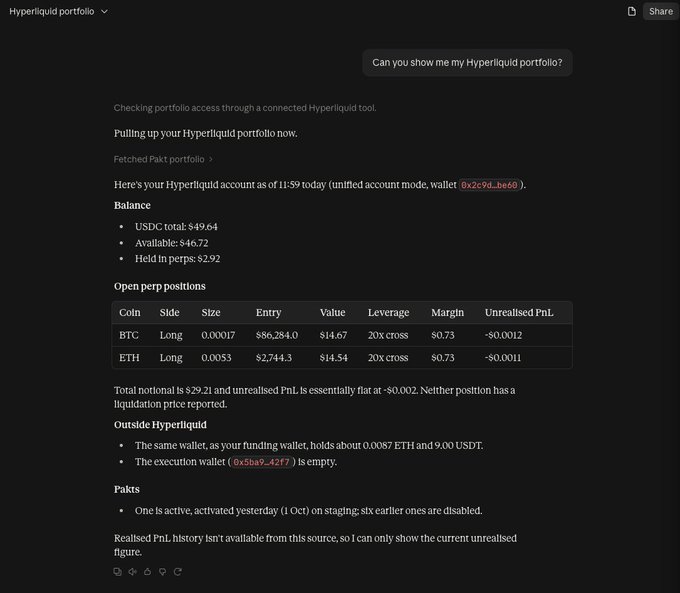Expand the 'Checking portfolio access' thinking line
Viewport: 680px width, 593px height.
tap(245, 108)
